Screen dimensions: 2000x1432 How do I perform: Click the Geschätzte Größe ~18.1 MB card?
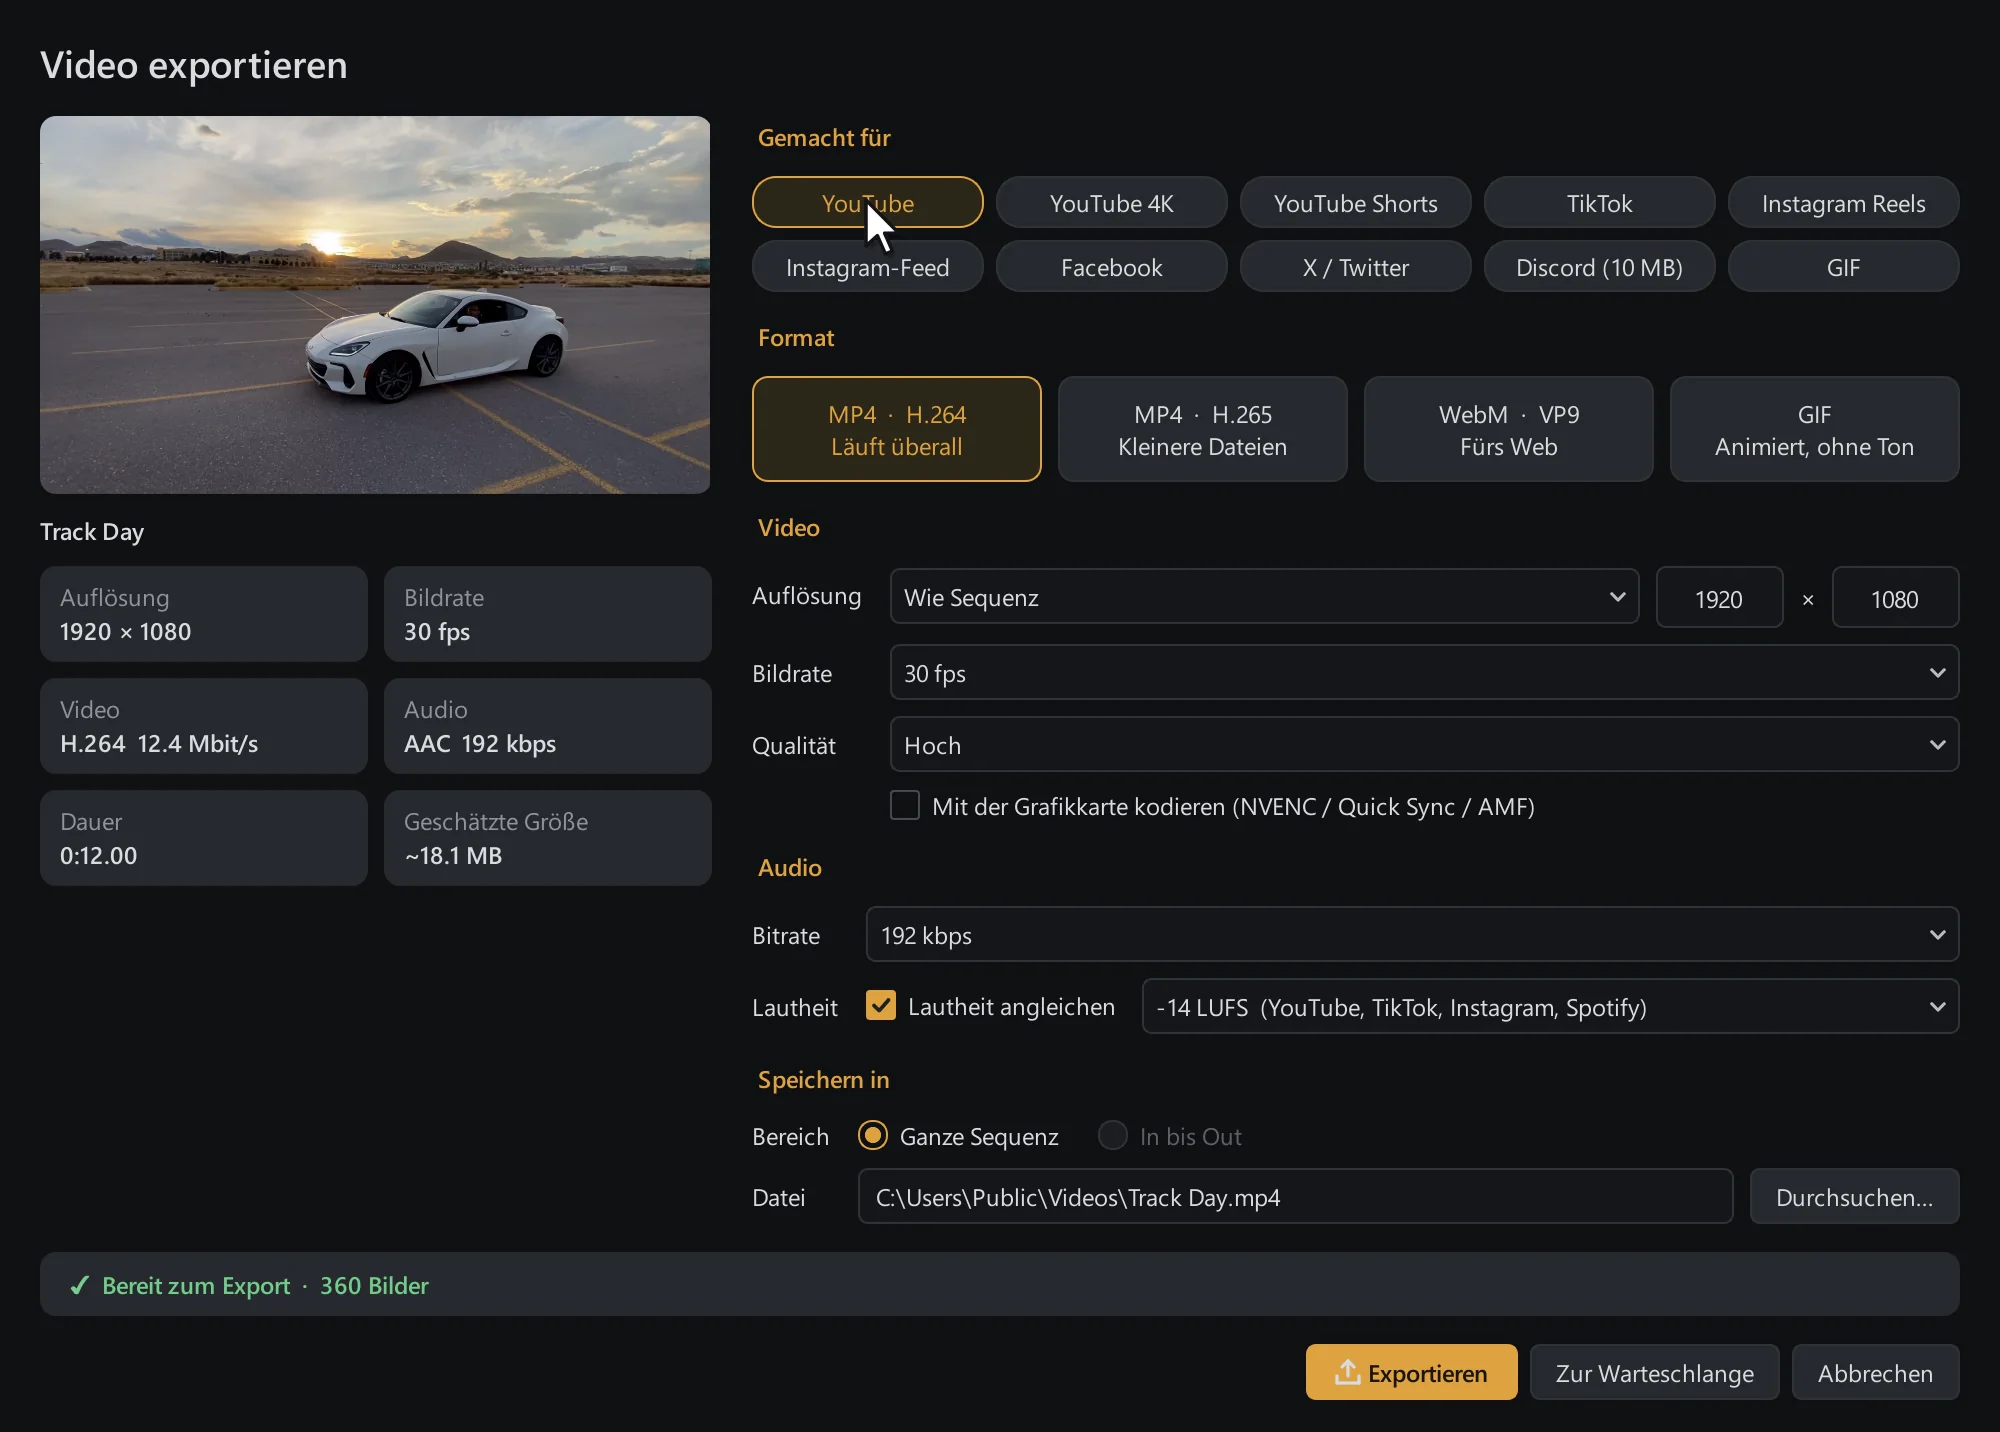click(548, 838)
